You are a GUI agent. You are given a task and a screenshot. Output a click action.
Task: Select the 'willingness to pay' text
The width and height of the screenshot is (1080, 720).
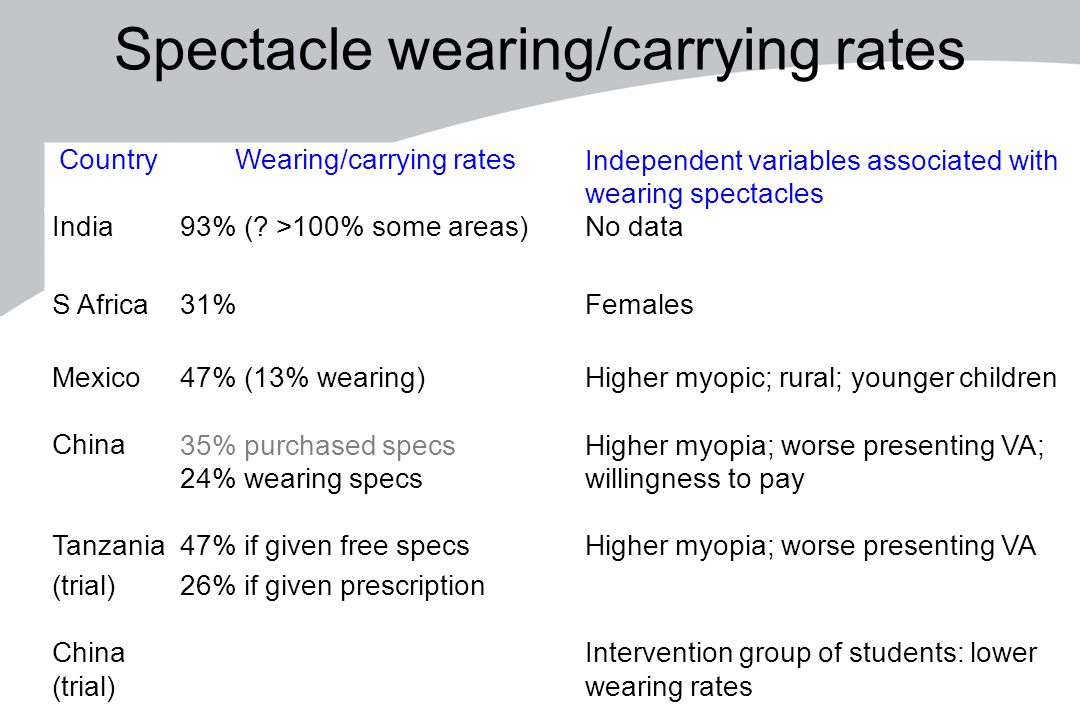pos(695,479)
